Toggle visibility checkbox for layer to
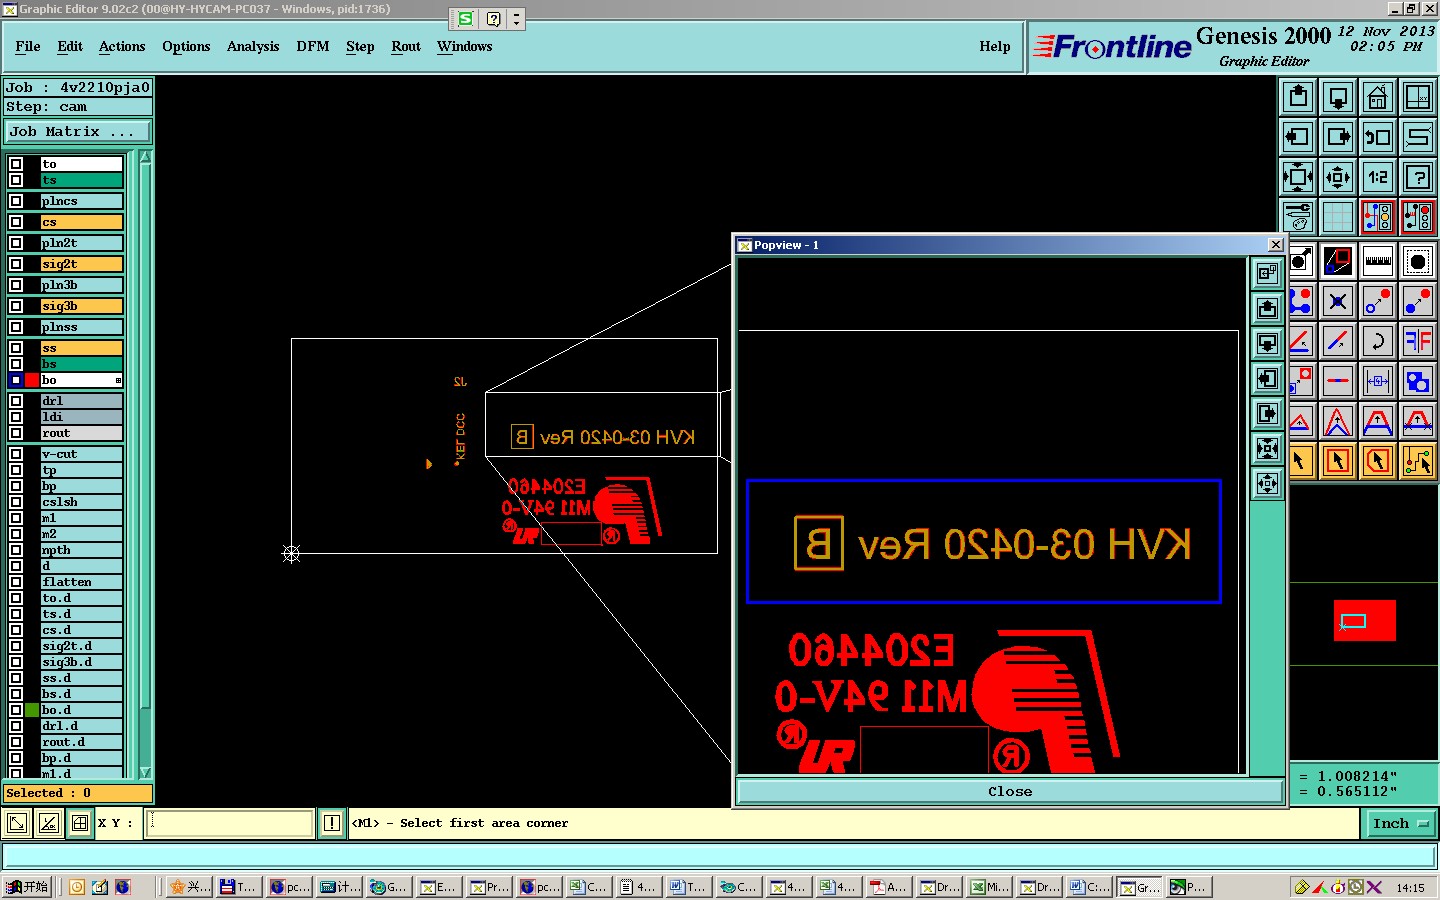Image resolution: width=1440 pixels, height=900 pixels. (16, 164)
